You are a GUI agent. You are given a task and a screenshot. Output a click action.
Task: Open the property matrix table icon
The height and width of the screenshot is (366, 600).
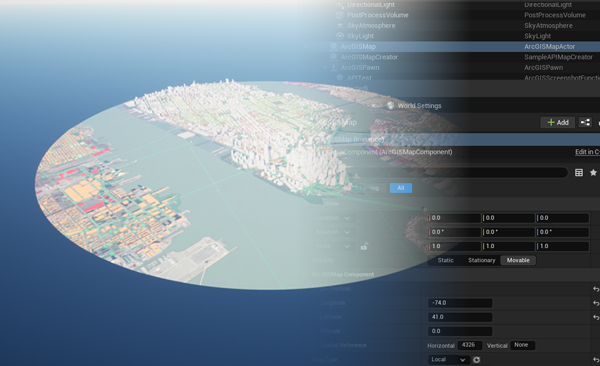click(579, 173)
